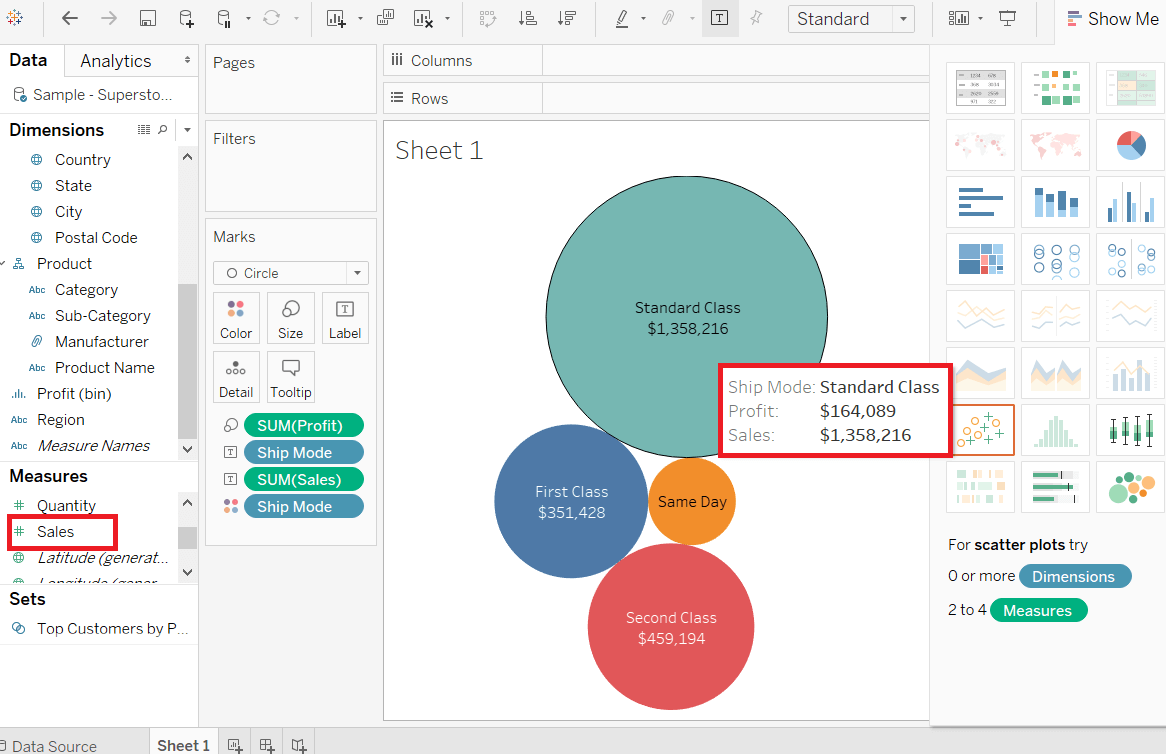
Task: Click the Undo back arrow
Action: [70, 19]
